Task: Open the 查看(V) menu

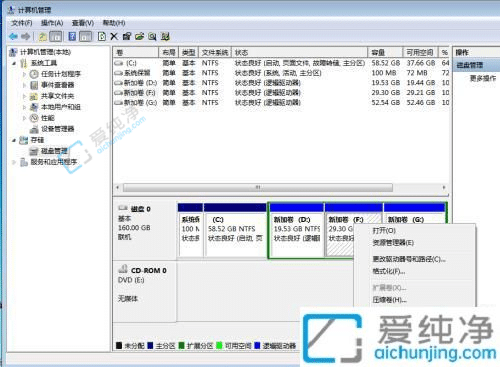Action: click(83, 23)
